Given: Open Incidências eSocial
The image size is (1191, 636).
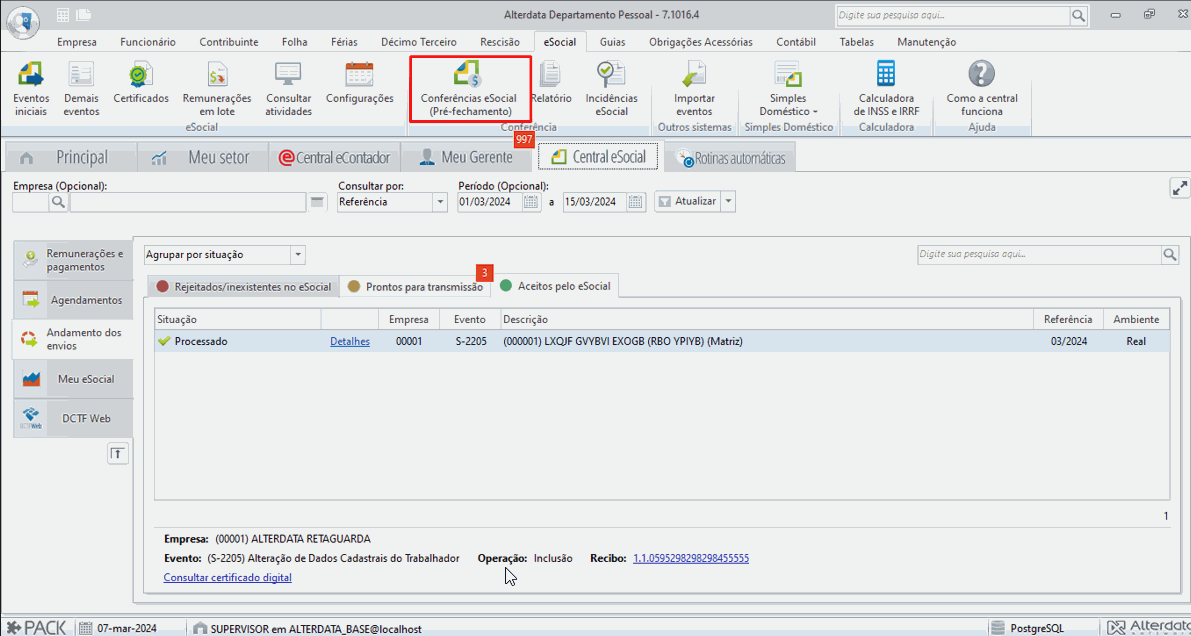Looking at the screenshot, I should coord(611,90).
